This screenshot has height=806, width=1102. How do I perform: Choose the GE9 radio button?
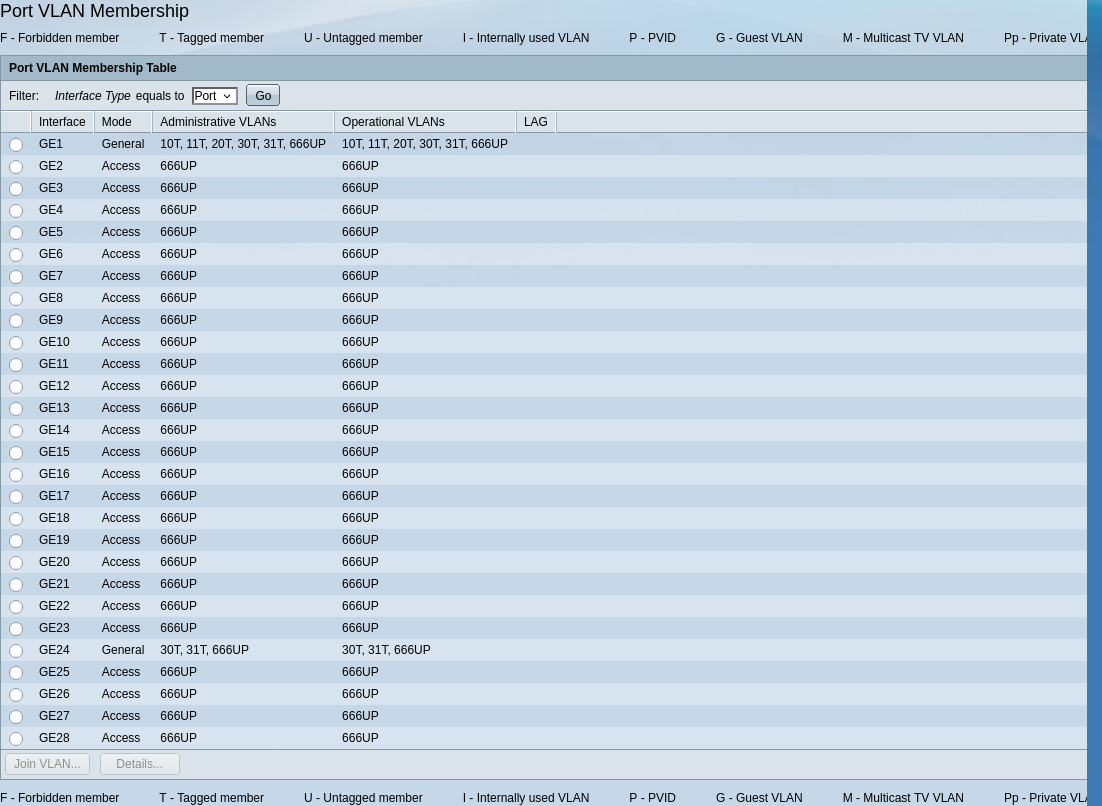(x=16, y=321)
